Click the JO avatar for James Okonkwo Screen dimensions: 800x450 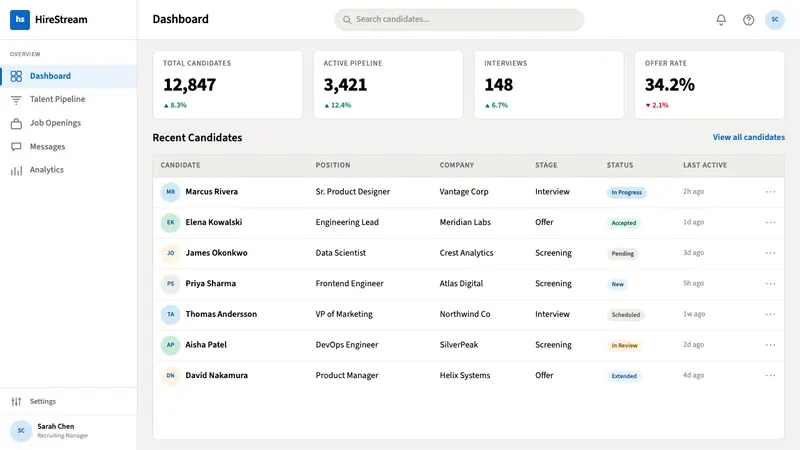(170, 253)
